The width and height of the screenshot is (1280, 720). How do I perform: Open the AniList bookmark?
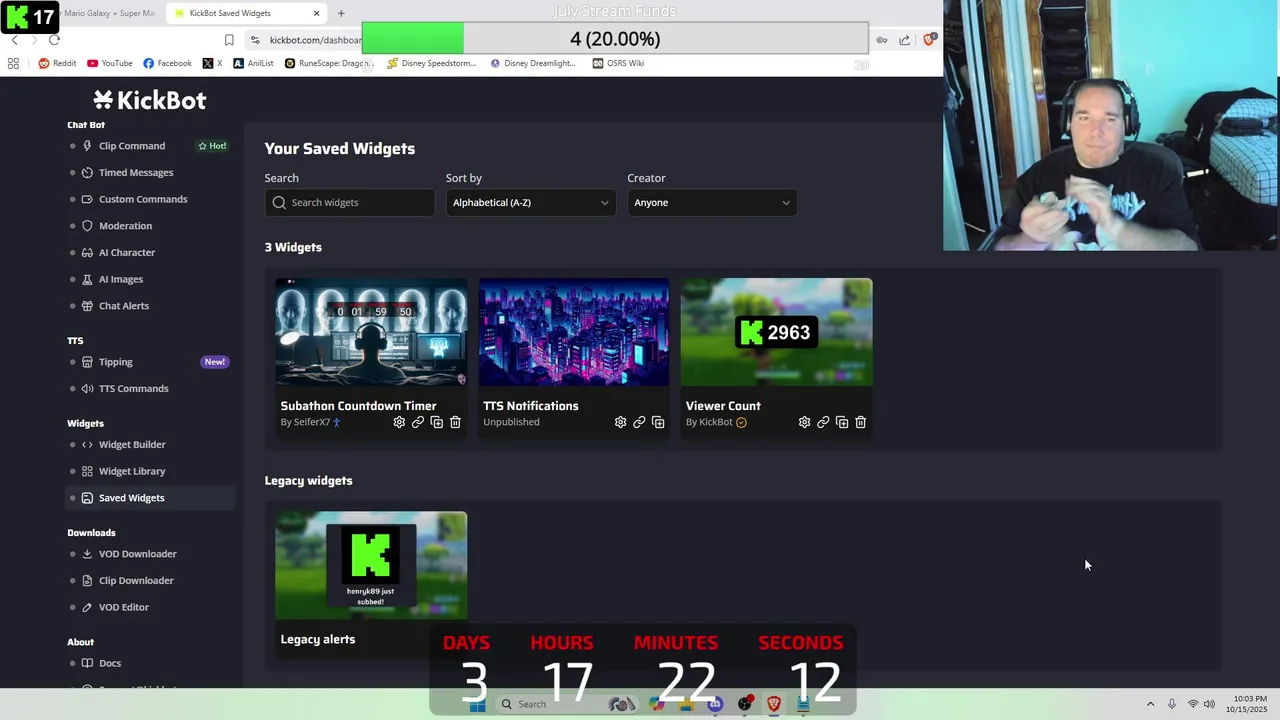point(253,63)
